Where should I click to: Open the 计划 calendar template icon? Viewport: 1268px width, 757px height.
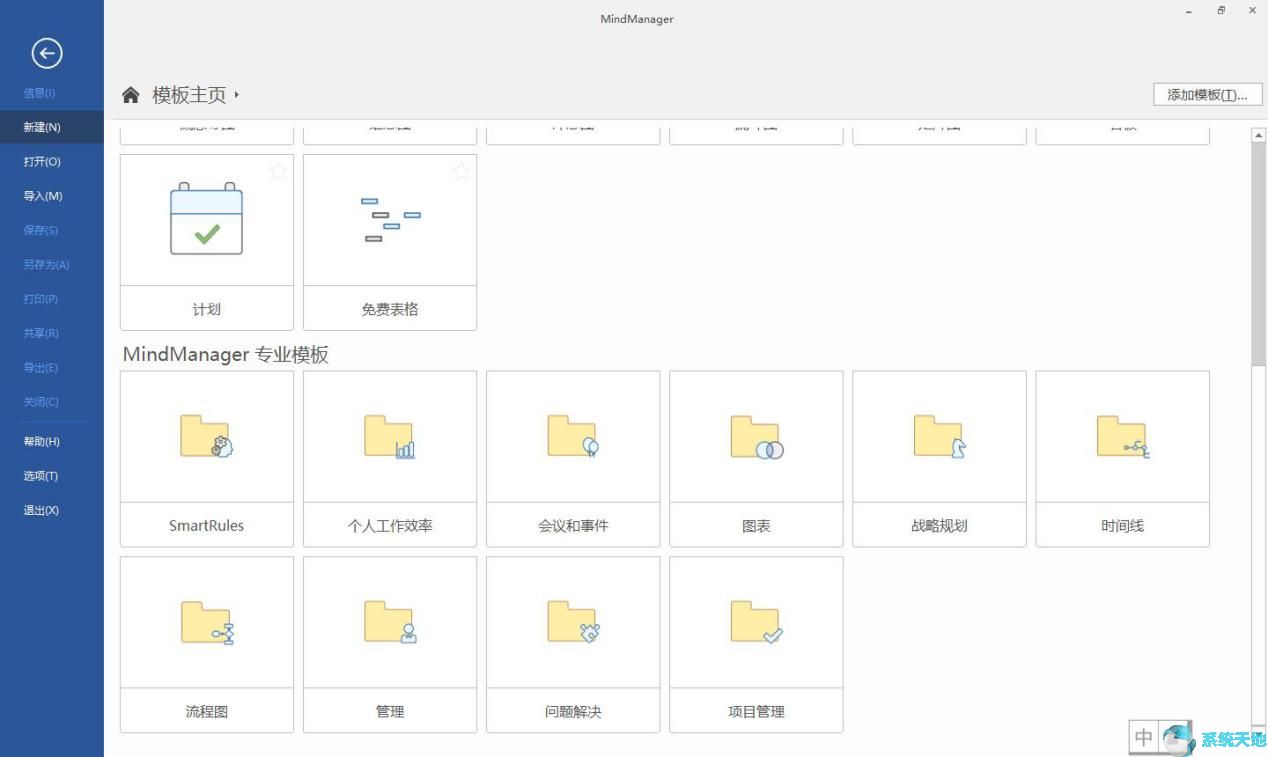207,218
